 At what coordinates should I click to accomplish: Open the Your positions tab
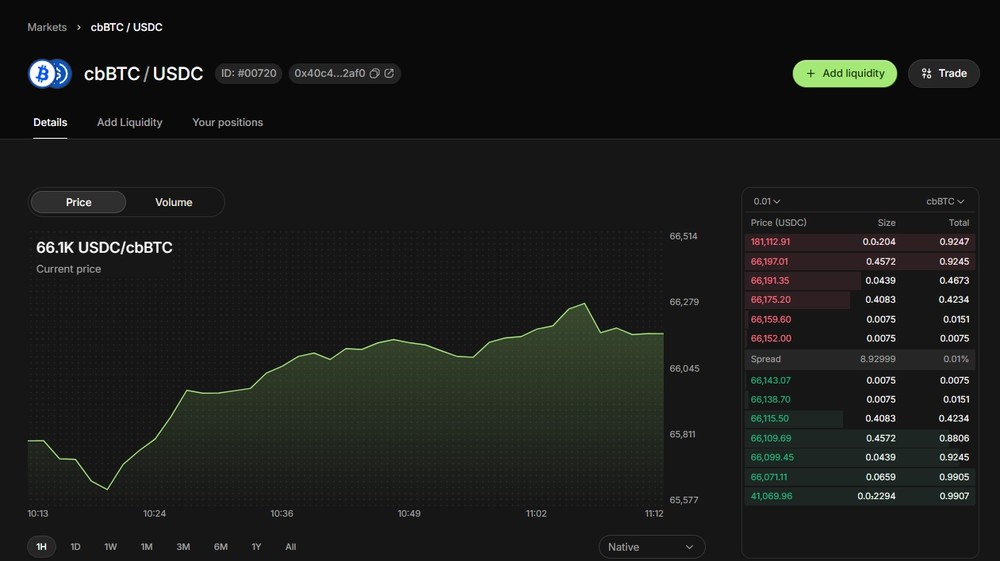(x=228, y=122)
